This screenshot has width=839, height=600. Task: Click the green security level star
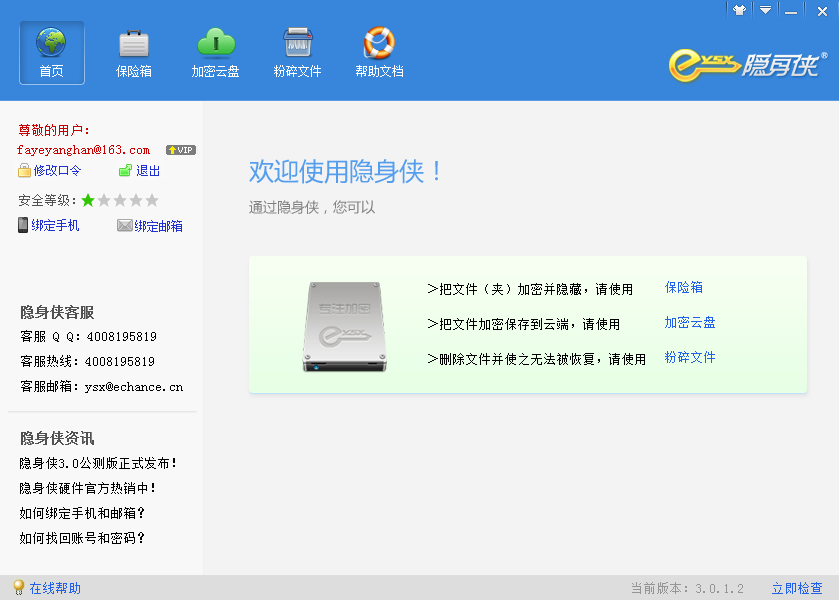[x=88, y=200]
